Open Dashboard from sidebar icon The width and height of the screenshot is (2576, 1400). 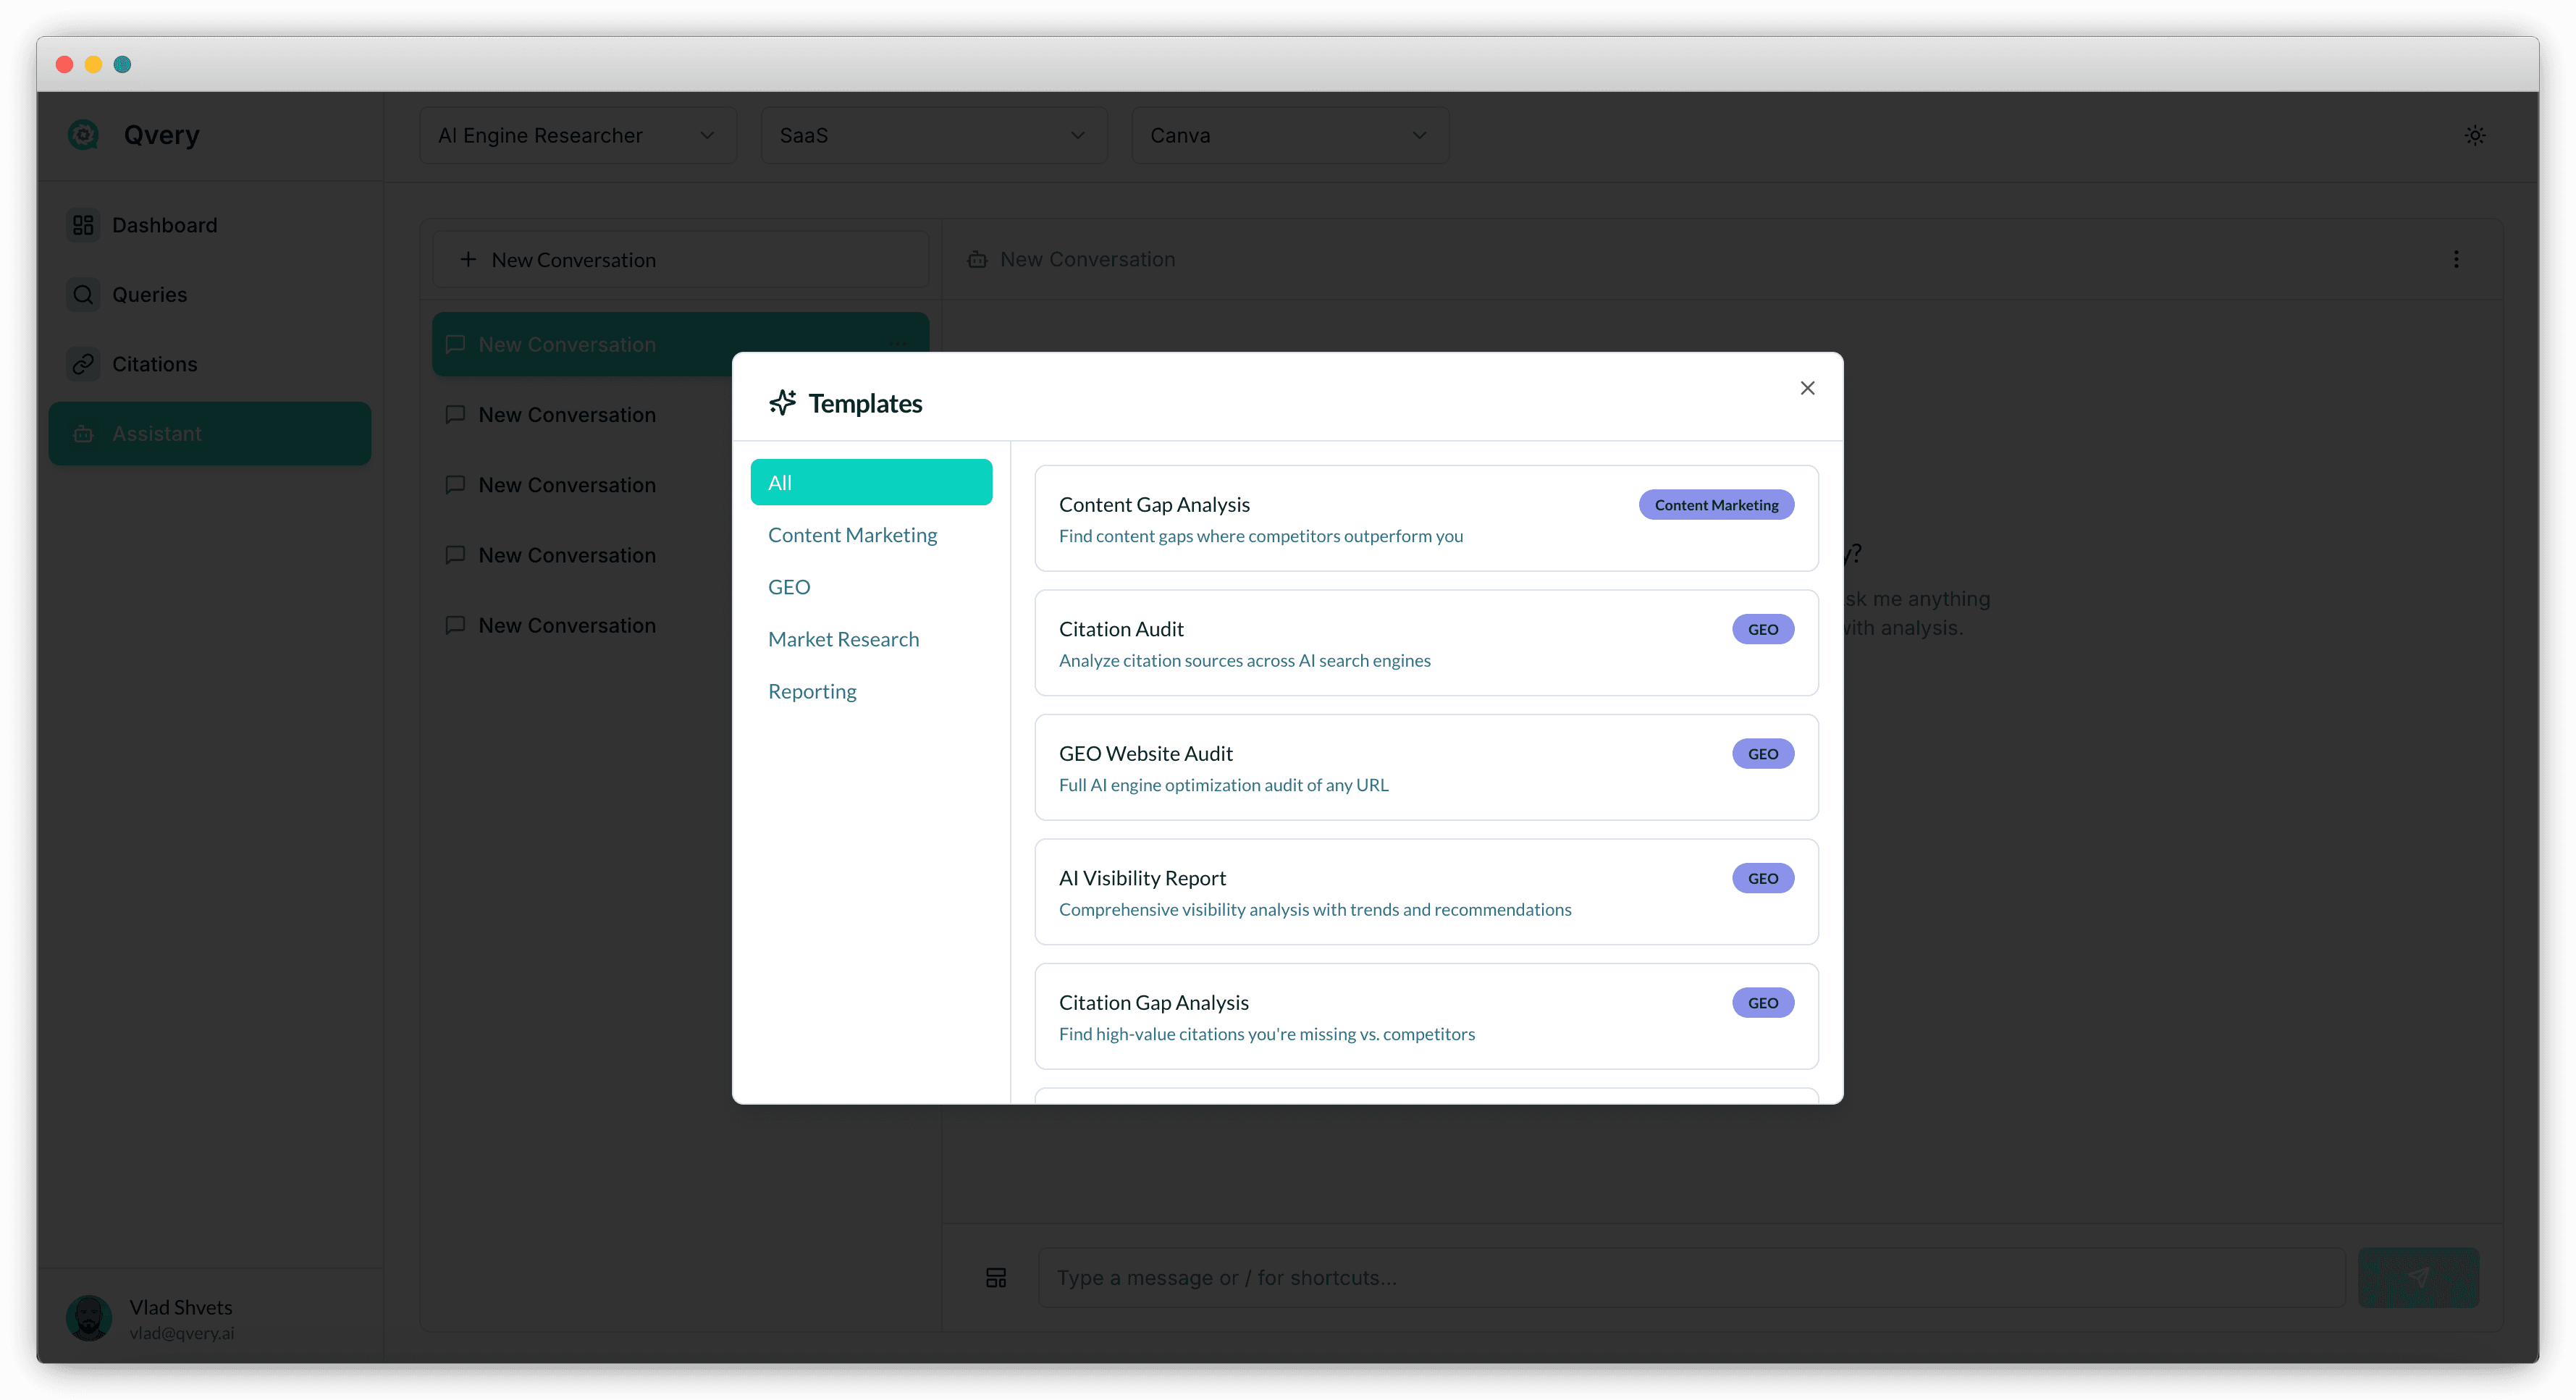83,225
